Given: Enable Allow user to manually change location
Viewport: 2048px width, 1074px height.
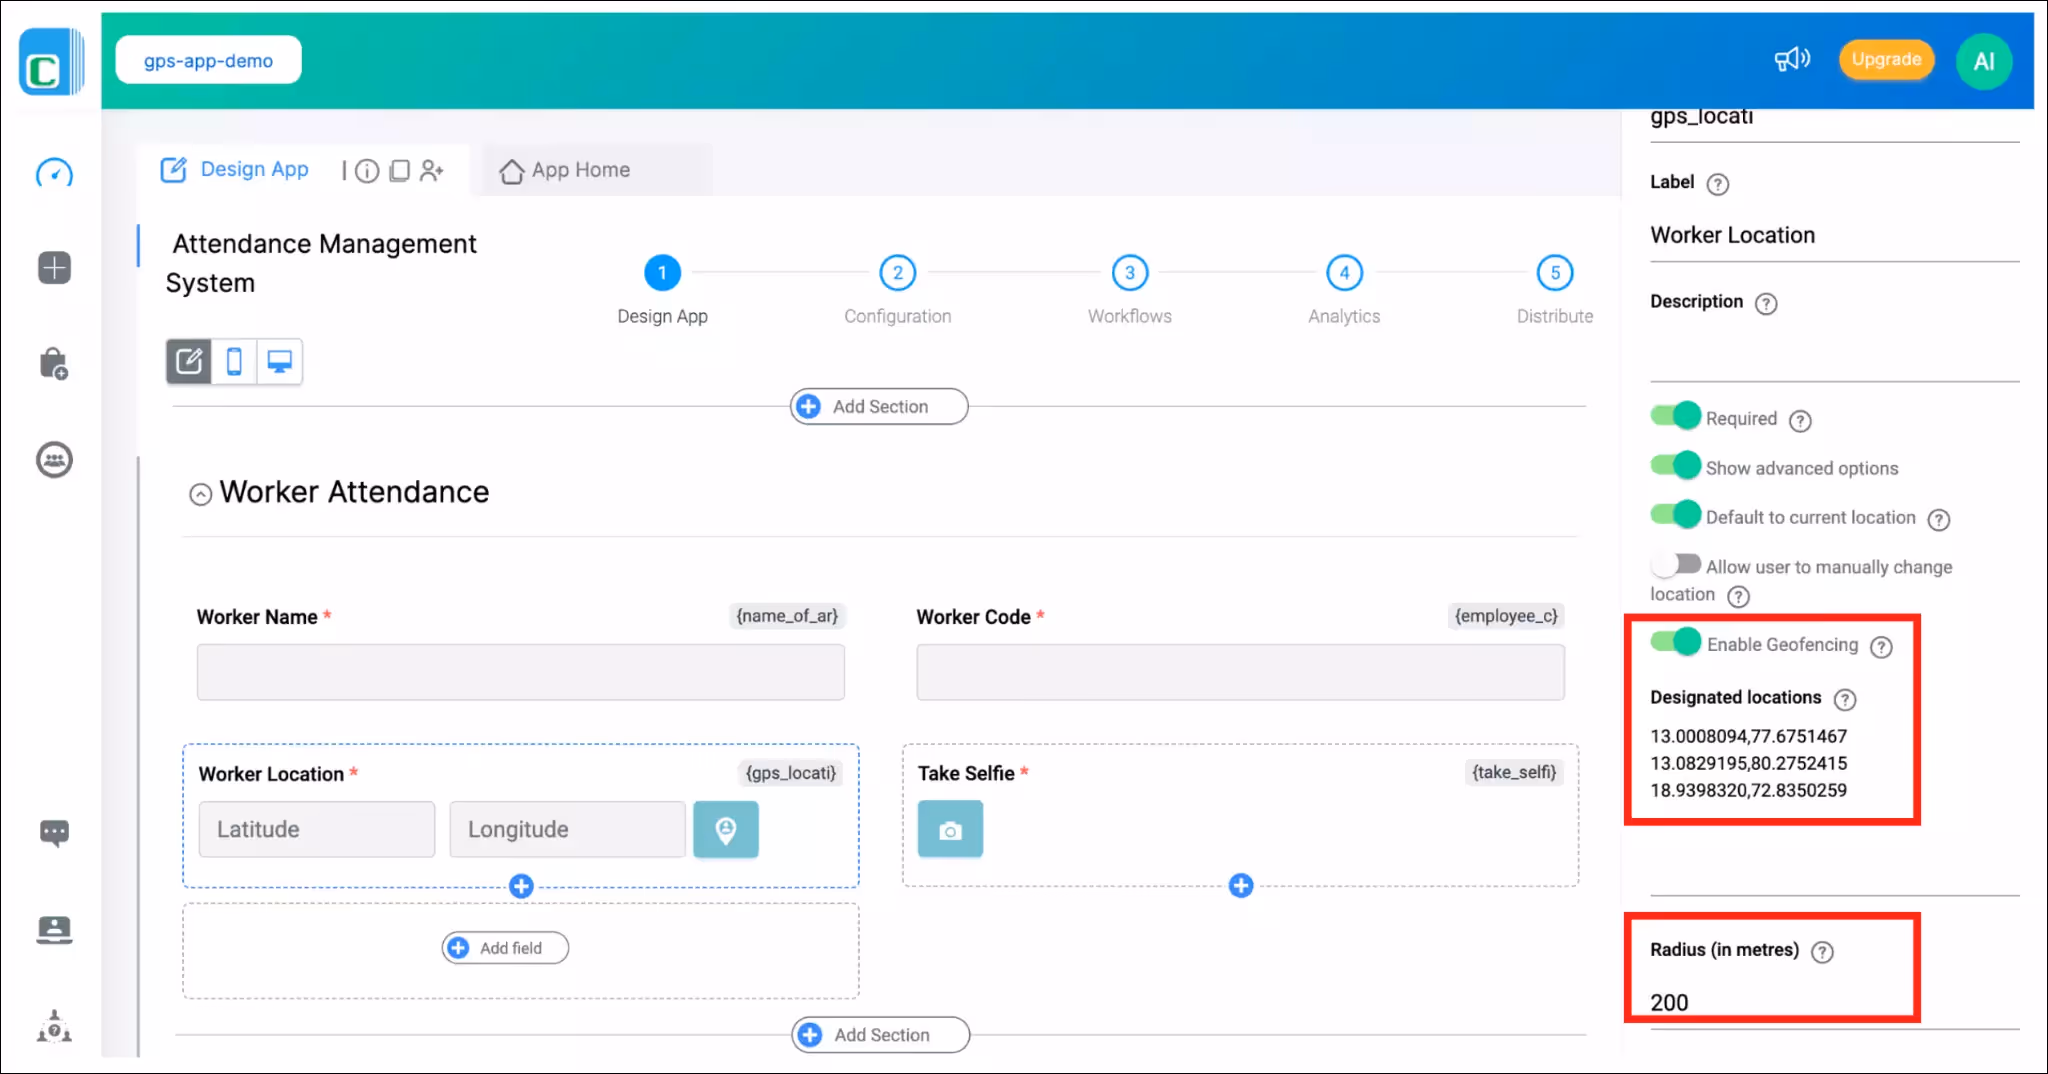Looking at the screenshot, I should point(1676,563).
